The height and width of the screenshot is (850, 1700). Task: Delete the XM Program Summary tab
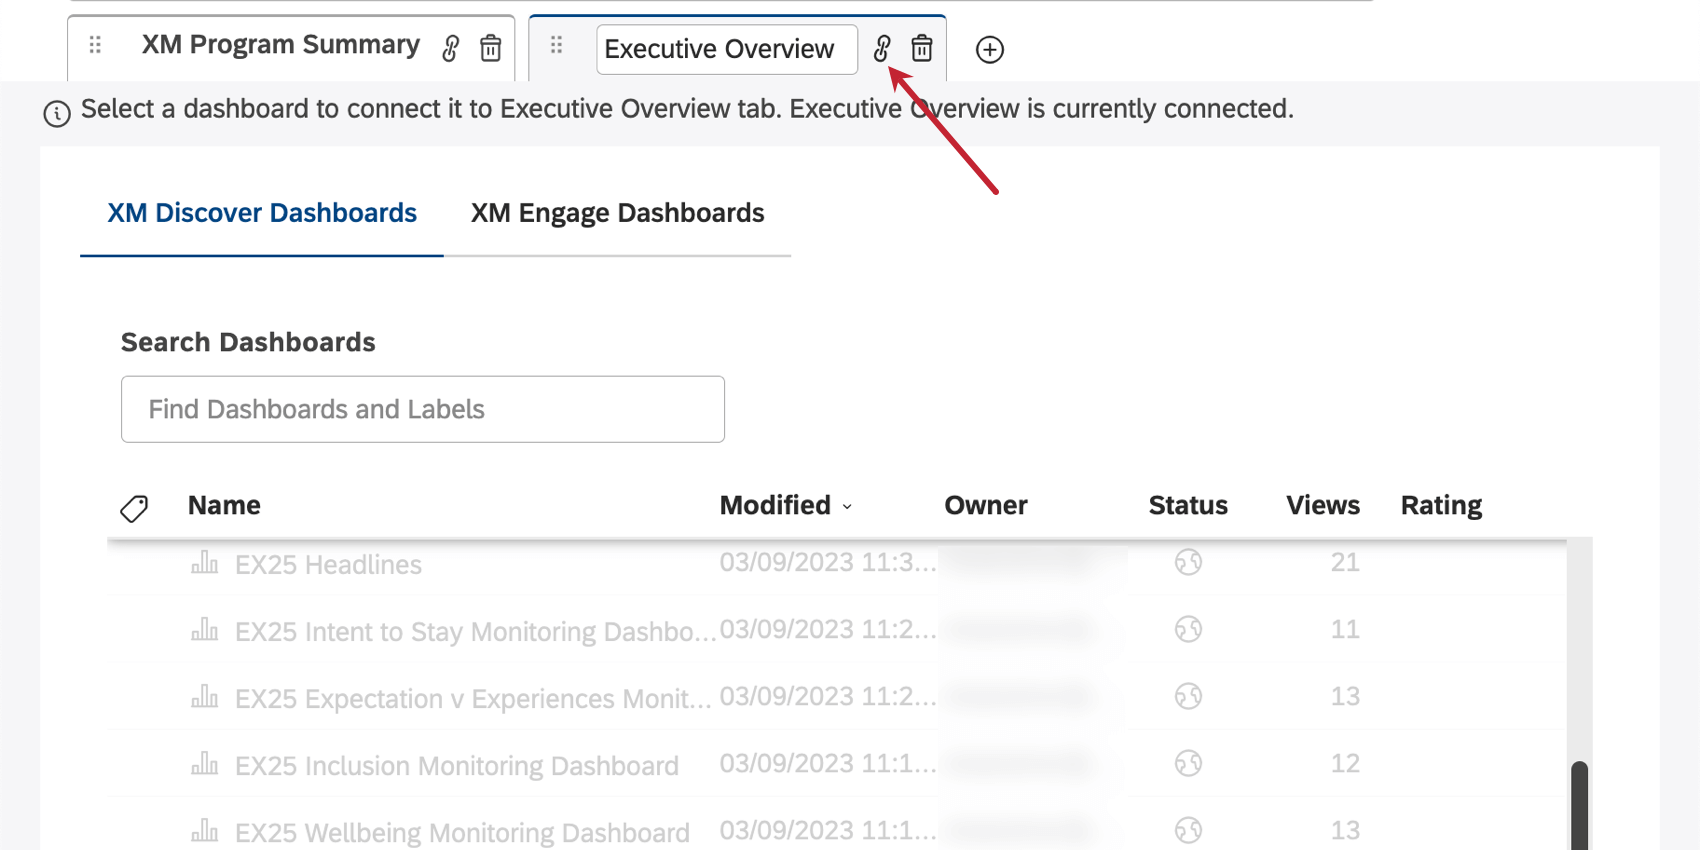[490, 48]
